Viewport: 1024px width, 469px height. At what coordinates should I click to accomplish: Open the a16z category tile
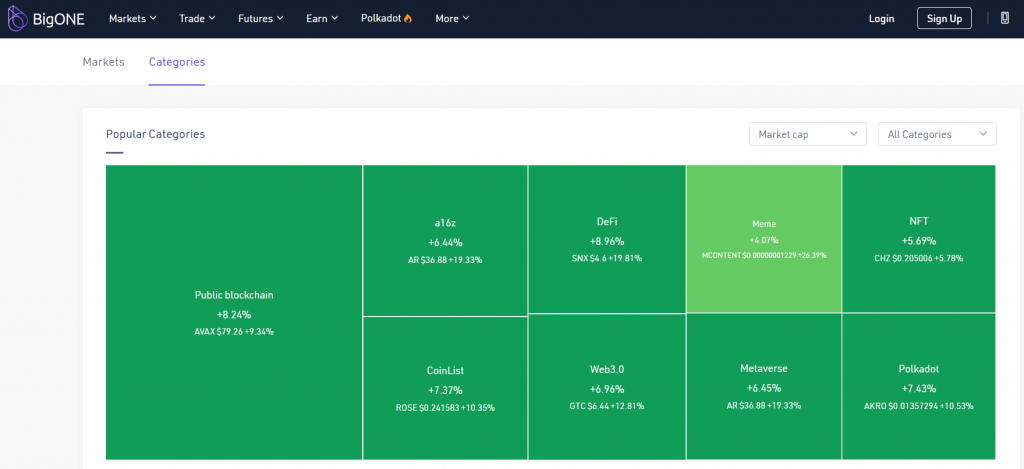click(445, 240)
